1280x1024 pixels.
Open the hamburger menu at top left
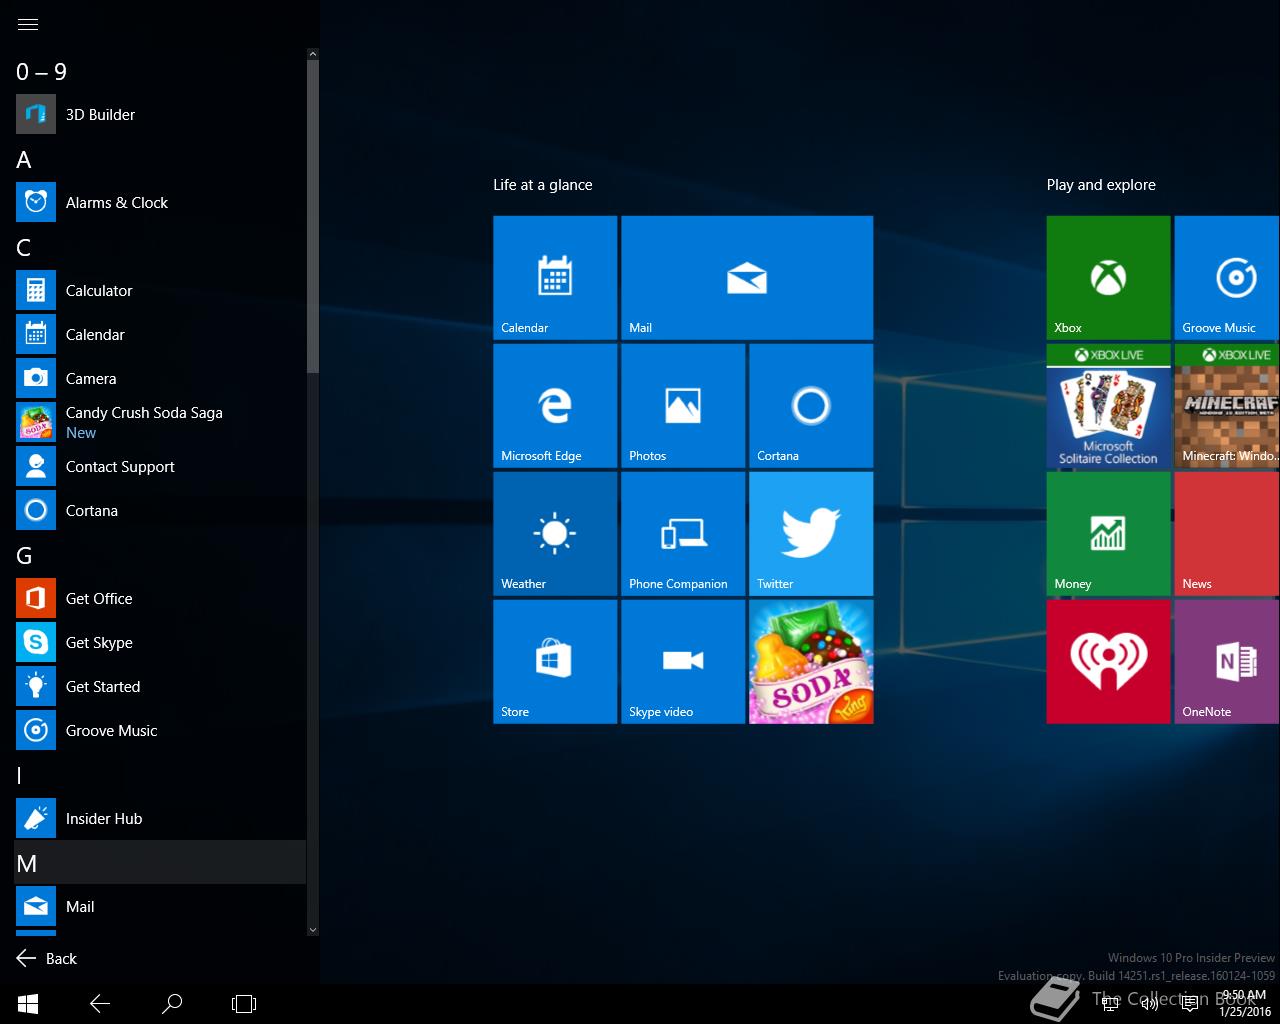coord(28,24)
